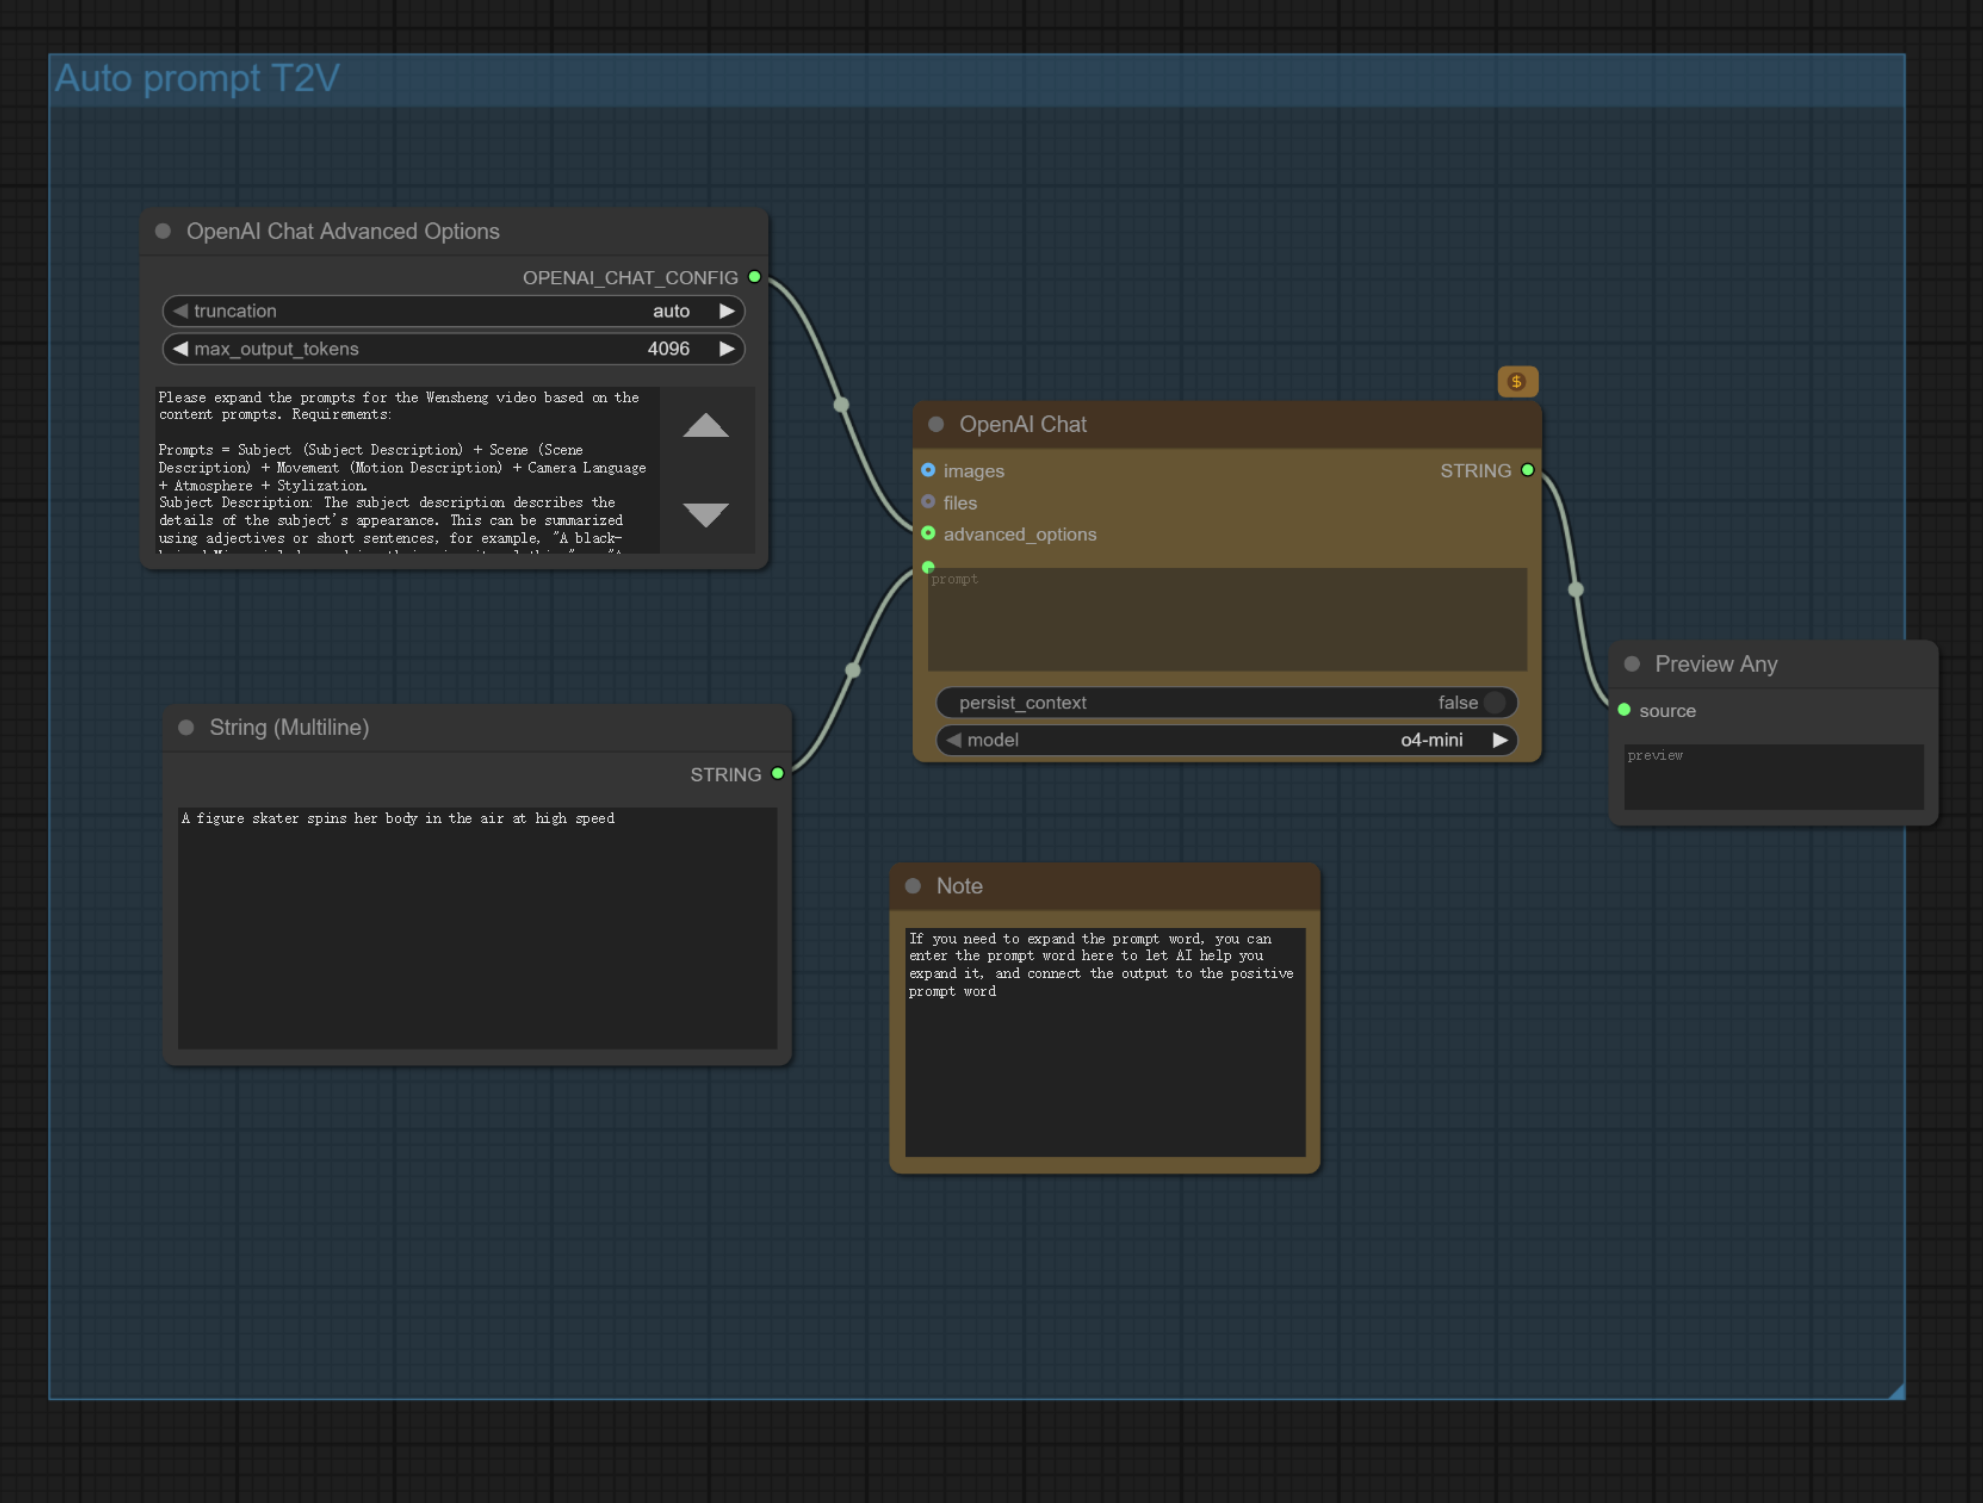The width and height of the screenshot is (1983, 1503).
Task: Advance truncation with right arrow
Action: coord(727,311)
